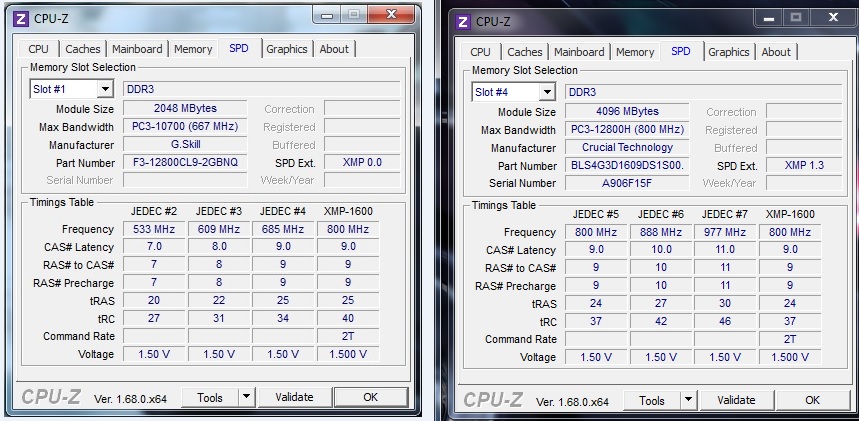This screenshot has width=859, height=421.
Task: Open Tools dropdown arrow in left CPU-Z window
Action: click(x=247, y=397)
